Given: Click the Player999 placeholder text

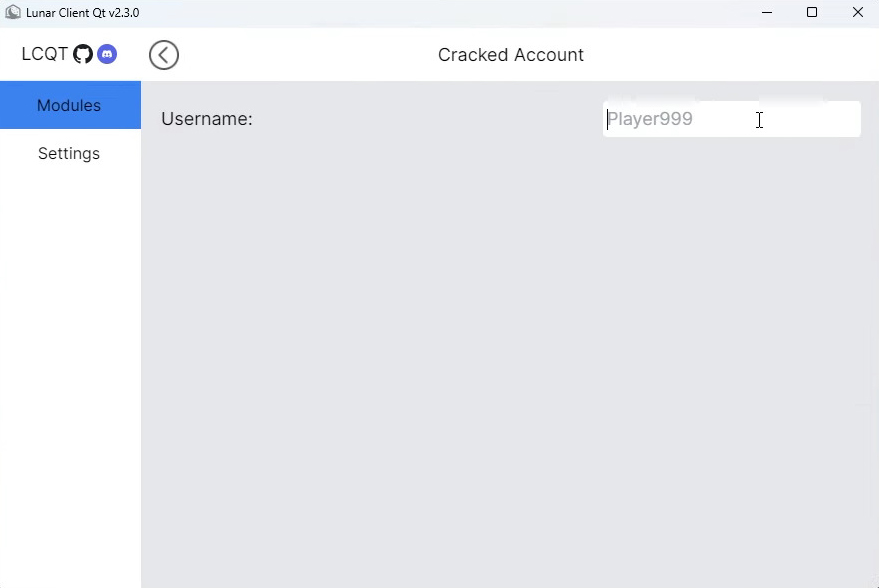Looking at the screenshot, I should pos(650,119).
